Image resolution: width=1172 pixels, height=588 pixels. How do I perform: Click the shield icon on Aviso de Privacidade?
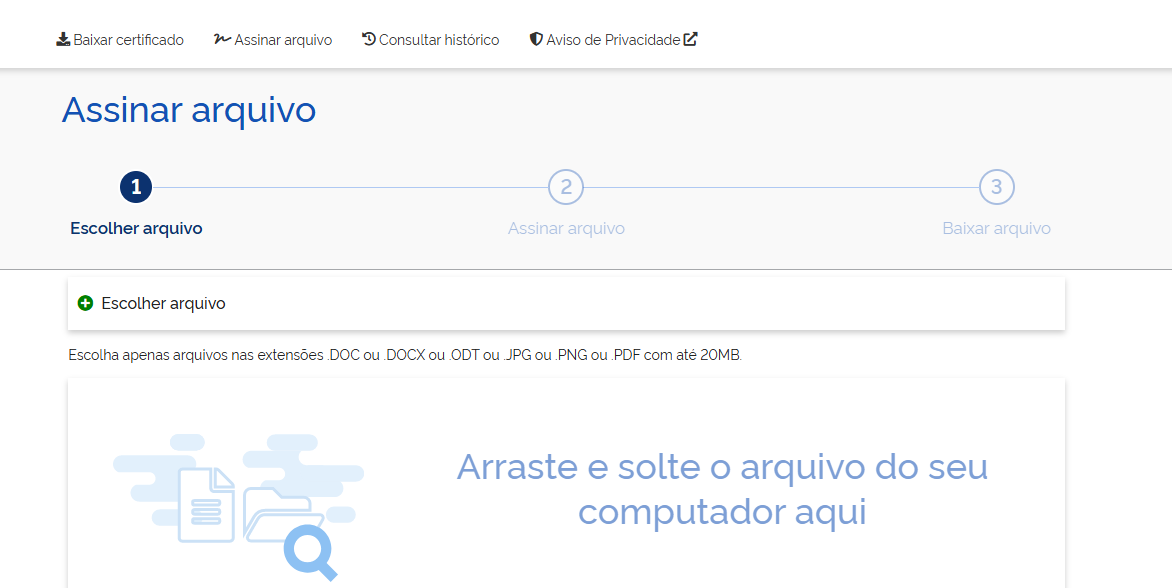pyautogui.click(x=534, y=39)
